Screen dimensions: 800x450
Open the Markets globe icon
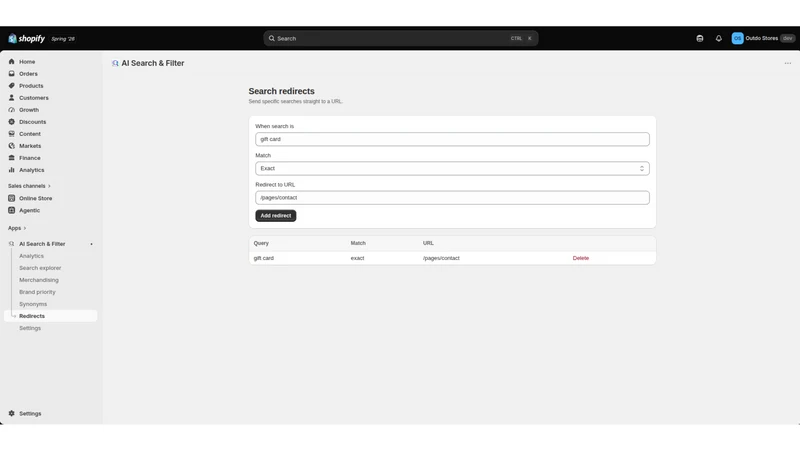pyautogui.click(x=12, y=145)
